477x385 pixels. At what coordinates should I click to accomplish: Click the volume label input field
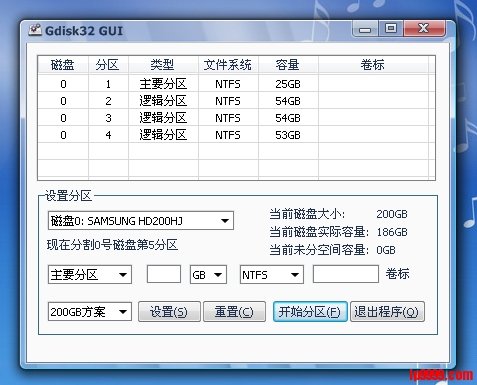click(346, 274)
